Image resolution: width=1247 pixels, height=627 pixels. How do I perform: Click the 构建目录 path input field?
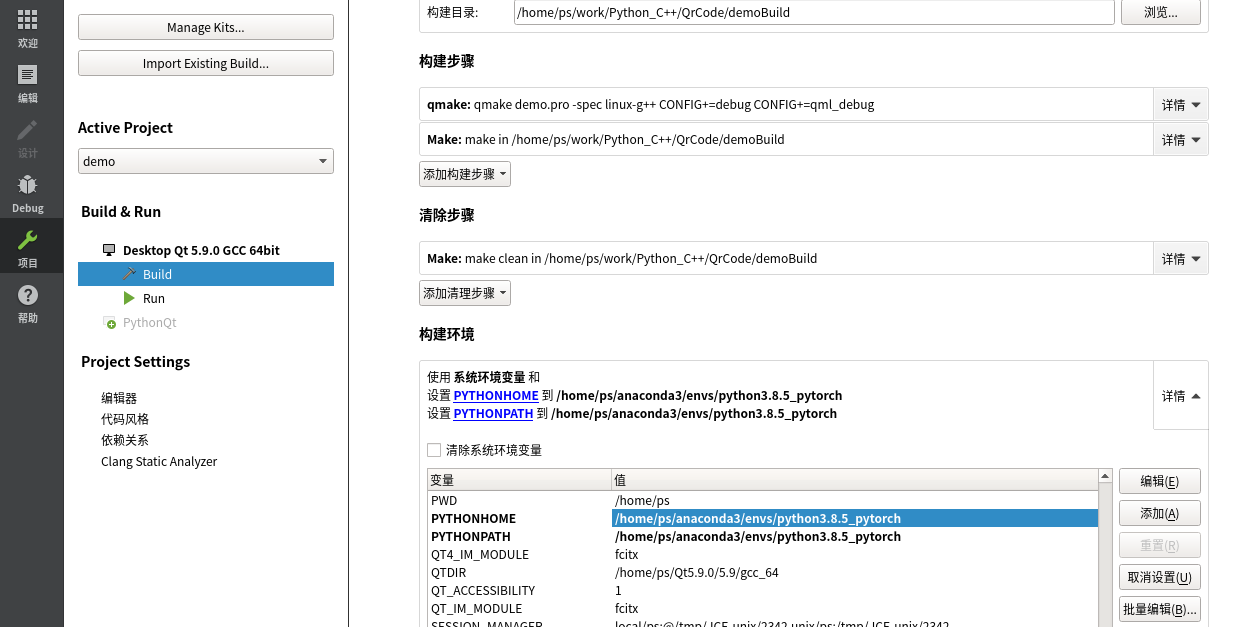click(x=814, y=12)
